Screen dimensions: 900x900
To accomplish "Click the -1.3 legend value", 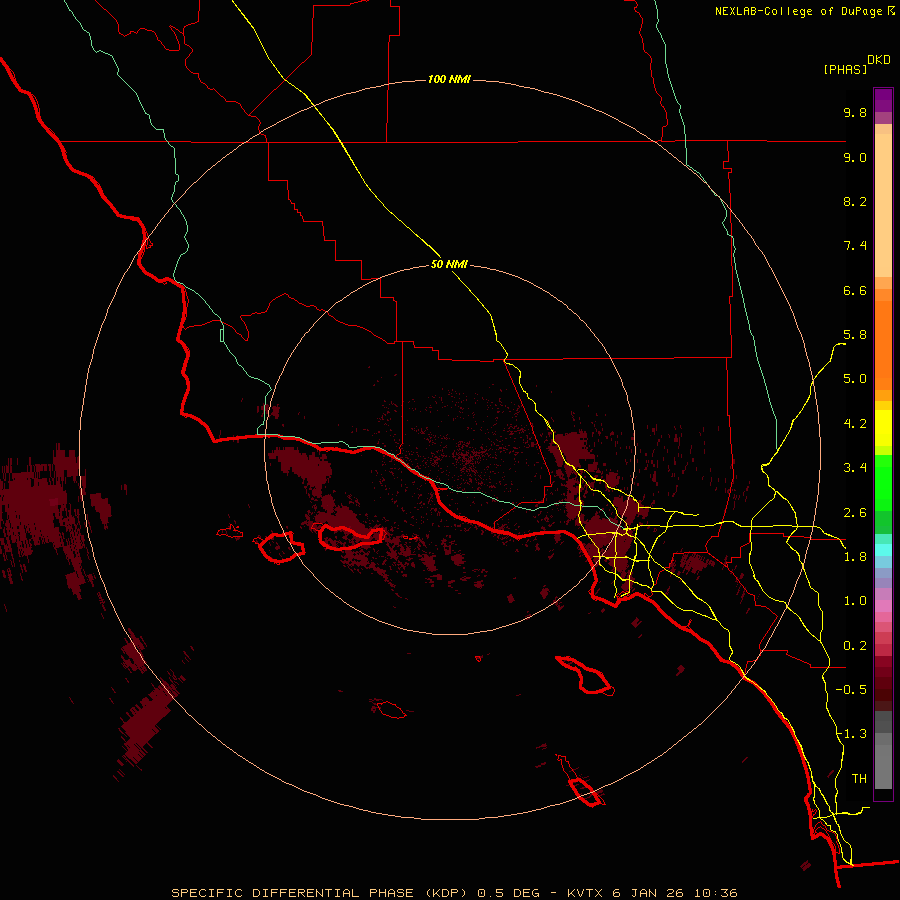I will 851,734.
